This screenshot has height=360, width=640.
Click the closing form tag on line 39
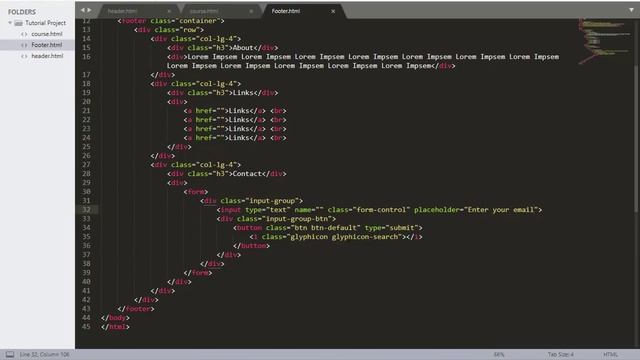click(x=198, y=273)
